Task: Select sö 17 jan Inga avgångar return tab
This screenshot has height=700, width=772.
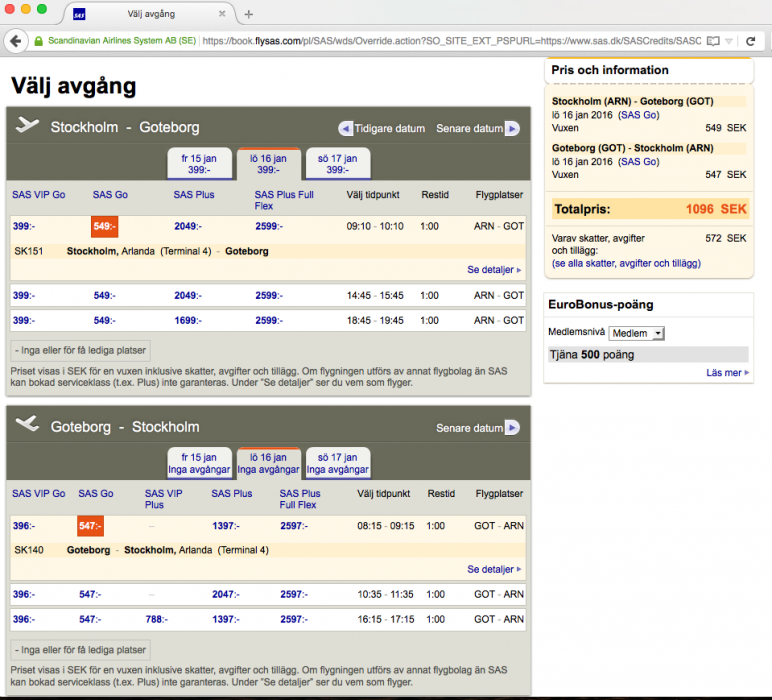Action: coord(338,463)
